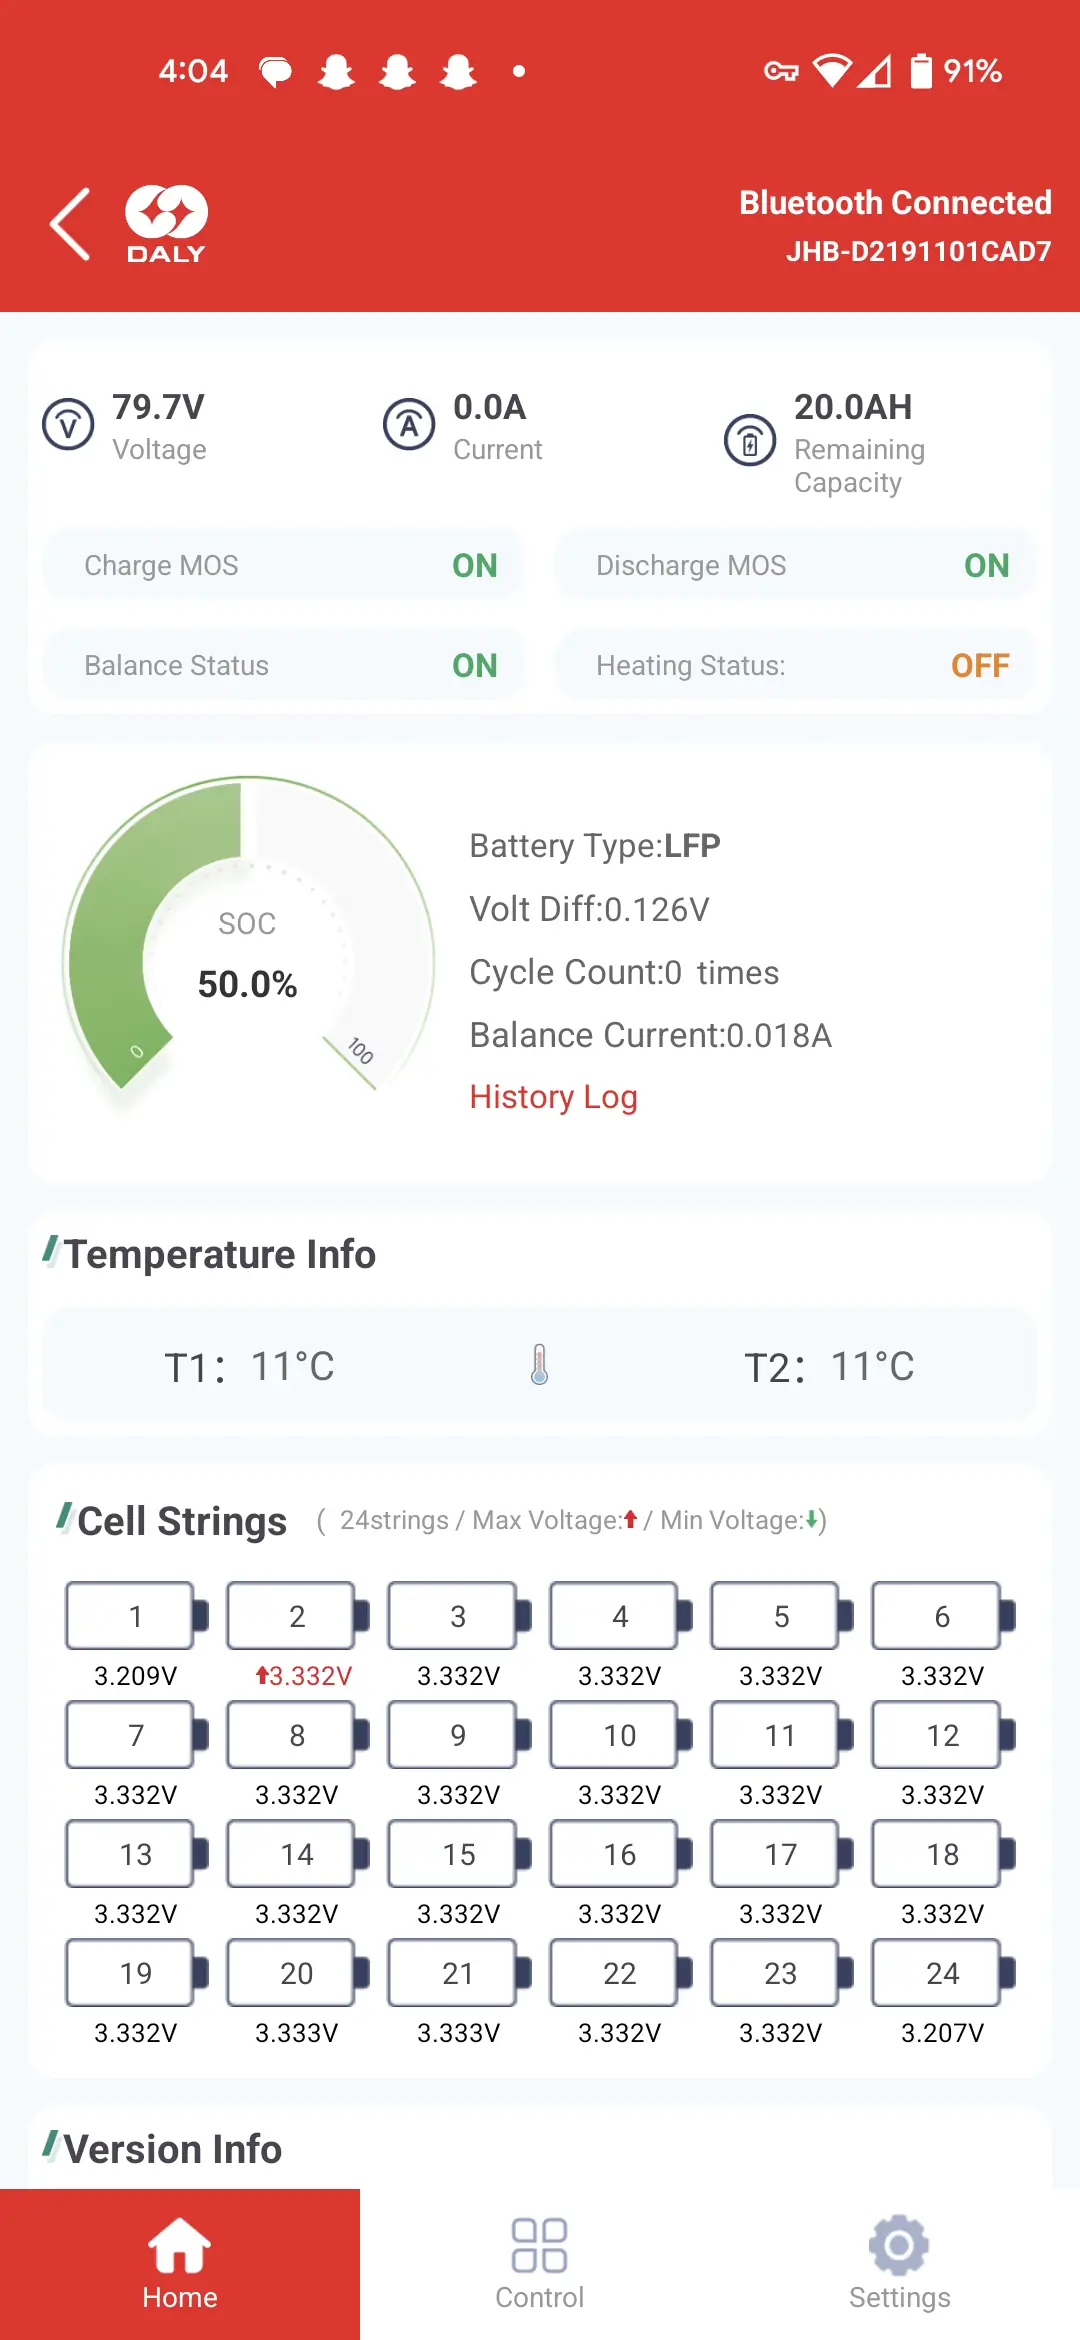
Task: Switch to the Home tab
Action: click(180, 2264)
